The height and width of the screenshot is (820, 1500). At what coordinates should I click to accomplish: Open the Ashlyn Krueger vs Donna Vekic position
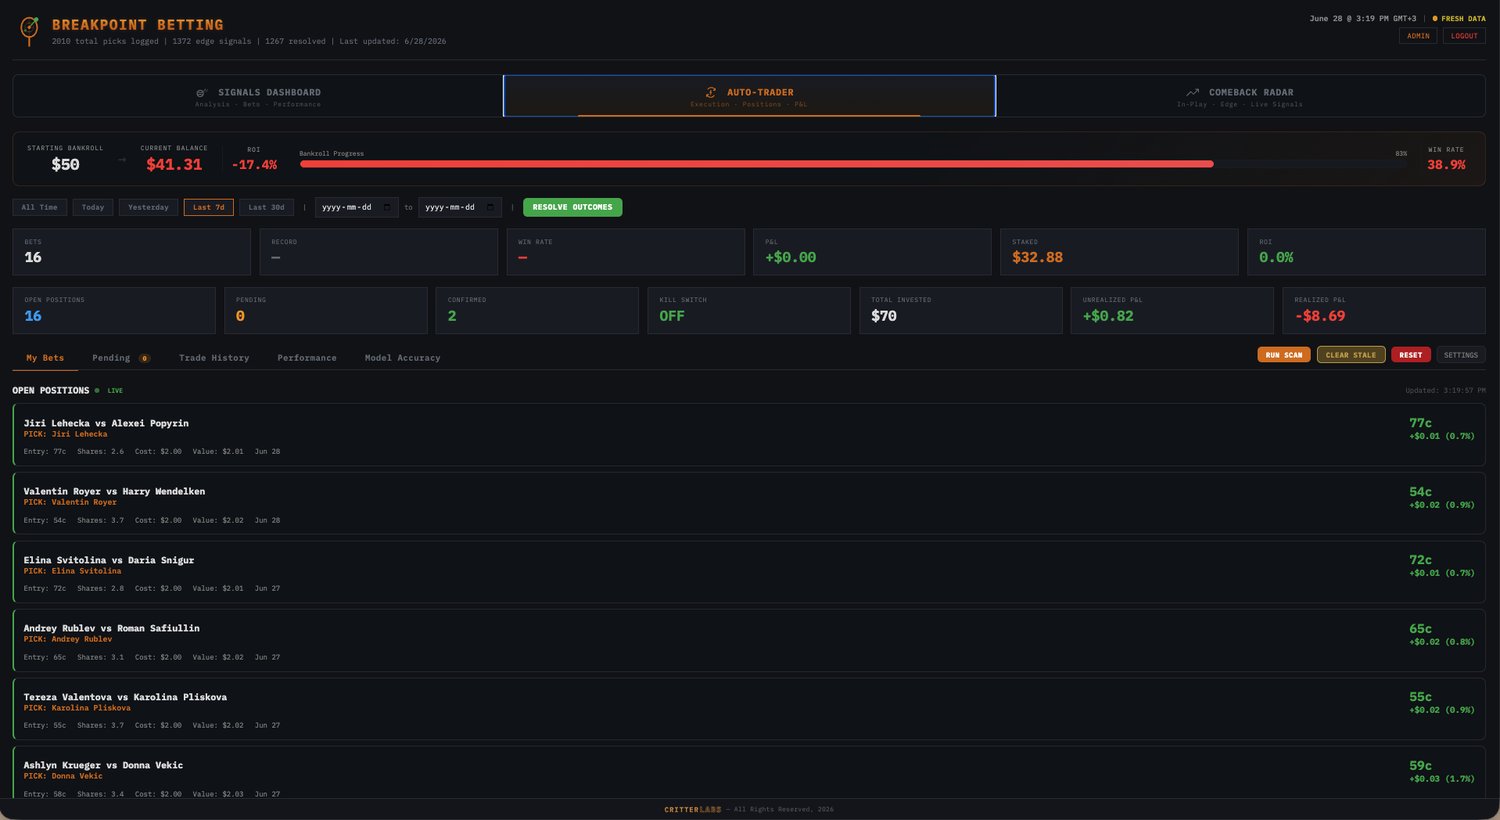pyautogui.click(x=749, y=773)
